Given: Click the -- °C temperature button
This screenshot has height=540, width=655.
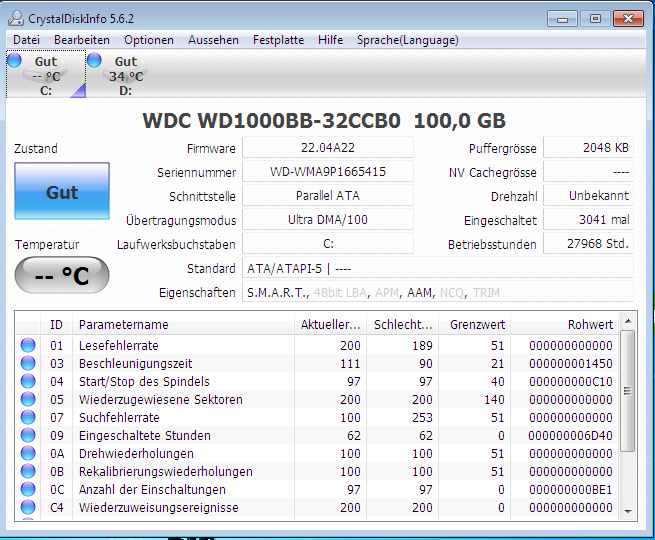Looking at the screenshot, I should (x=62, y=275).
